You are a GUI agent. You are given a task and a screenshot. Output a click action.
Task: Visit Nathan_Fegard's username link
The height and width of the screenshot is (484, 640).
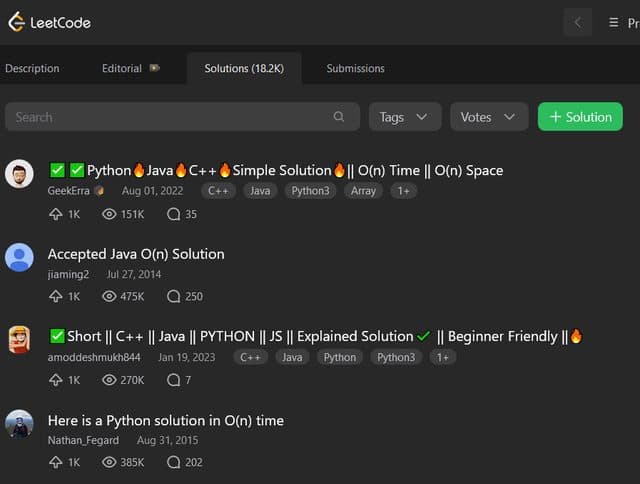[83, 440]
